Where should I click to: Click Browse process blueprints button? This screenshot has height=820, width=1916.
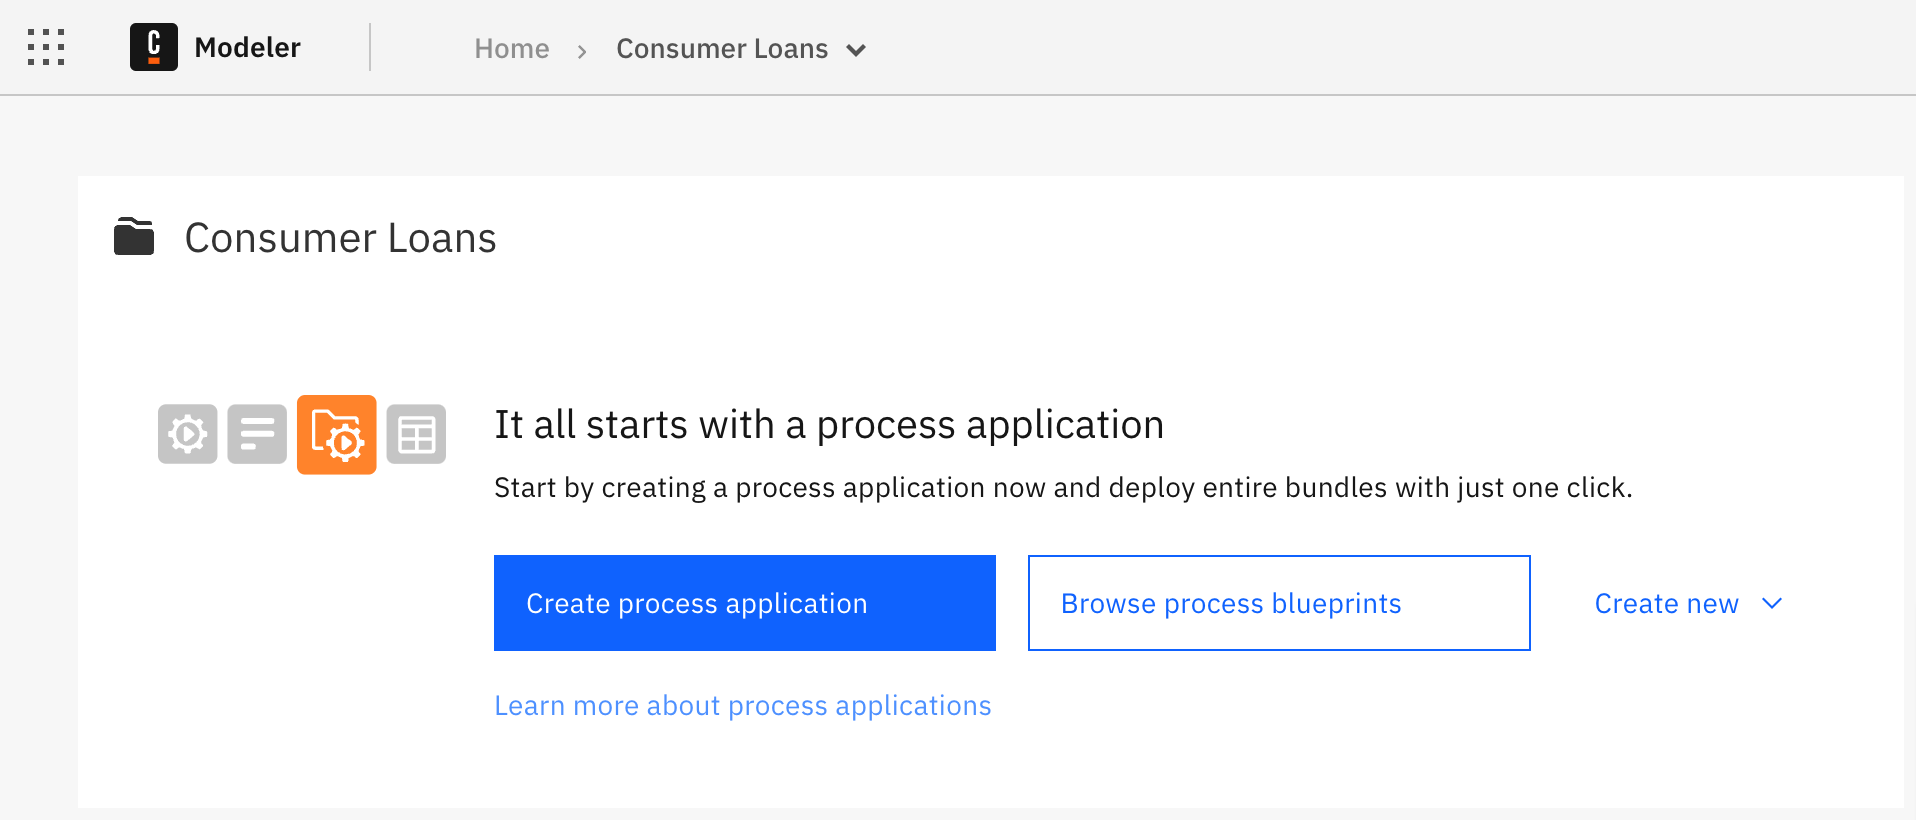tap(1279, 603)
